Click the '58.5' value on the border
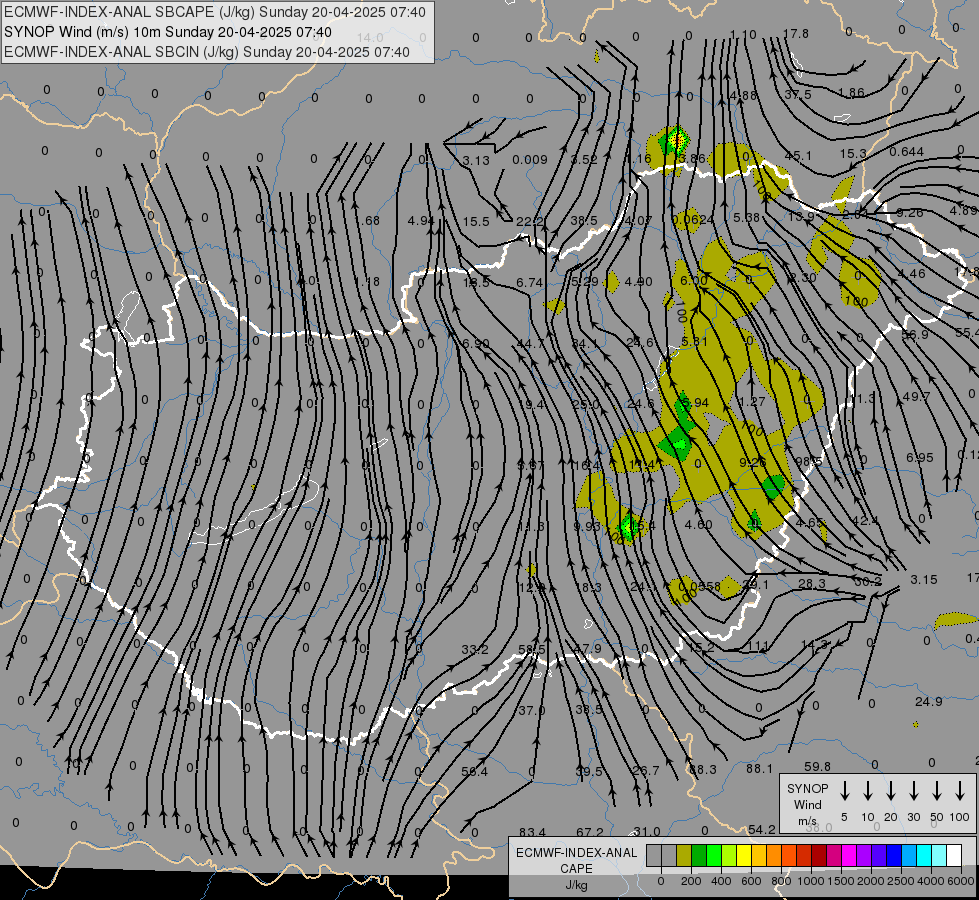Image resolution: width=979 pixels, height=900 pixels. (531, 650)
